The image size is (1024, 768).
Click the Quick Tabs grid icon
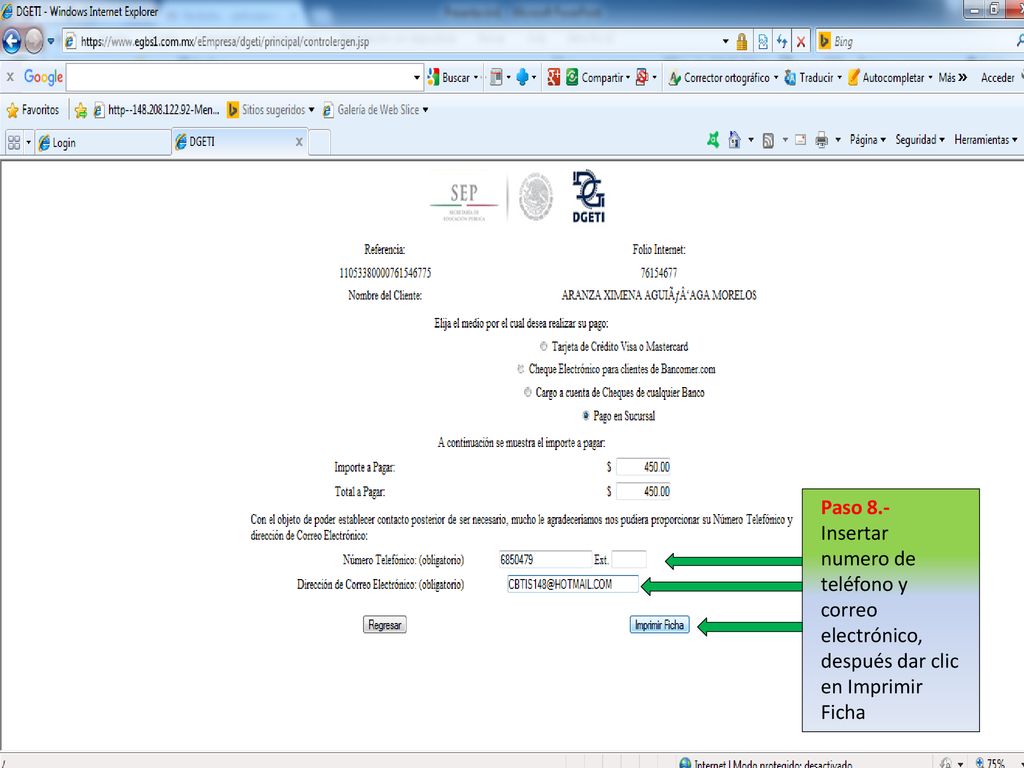[14, 142]
